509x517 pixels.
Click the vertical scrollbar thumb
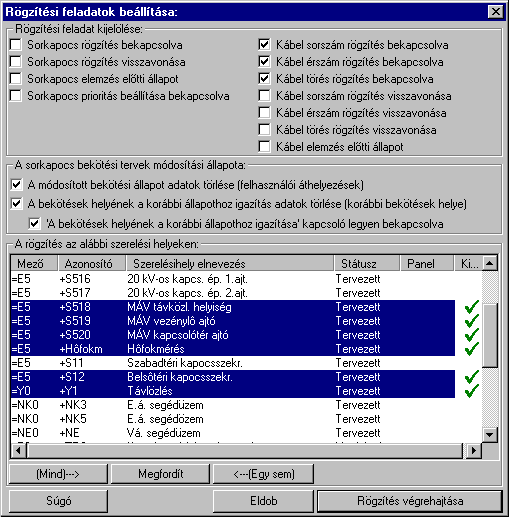click(x=490, y=335)
